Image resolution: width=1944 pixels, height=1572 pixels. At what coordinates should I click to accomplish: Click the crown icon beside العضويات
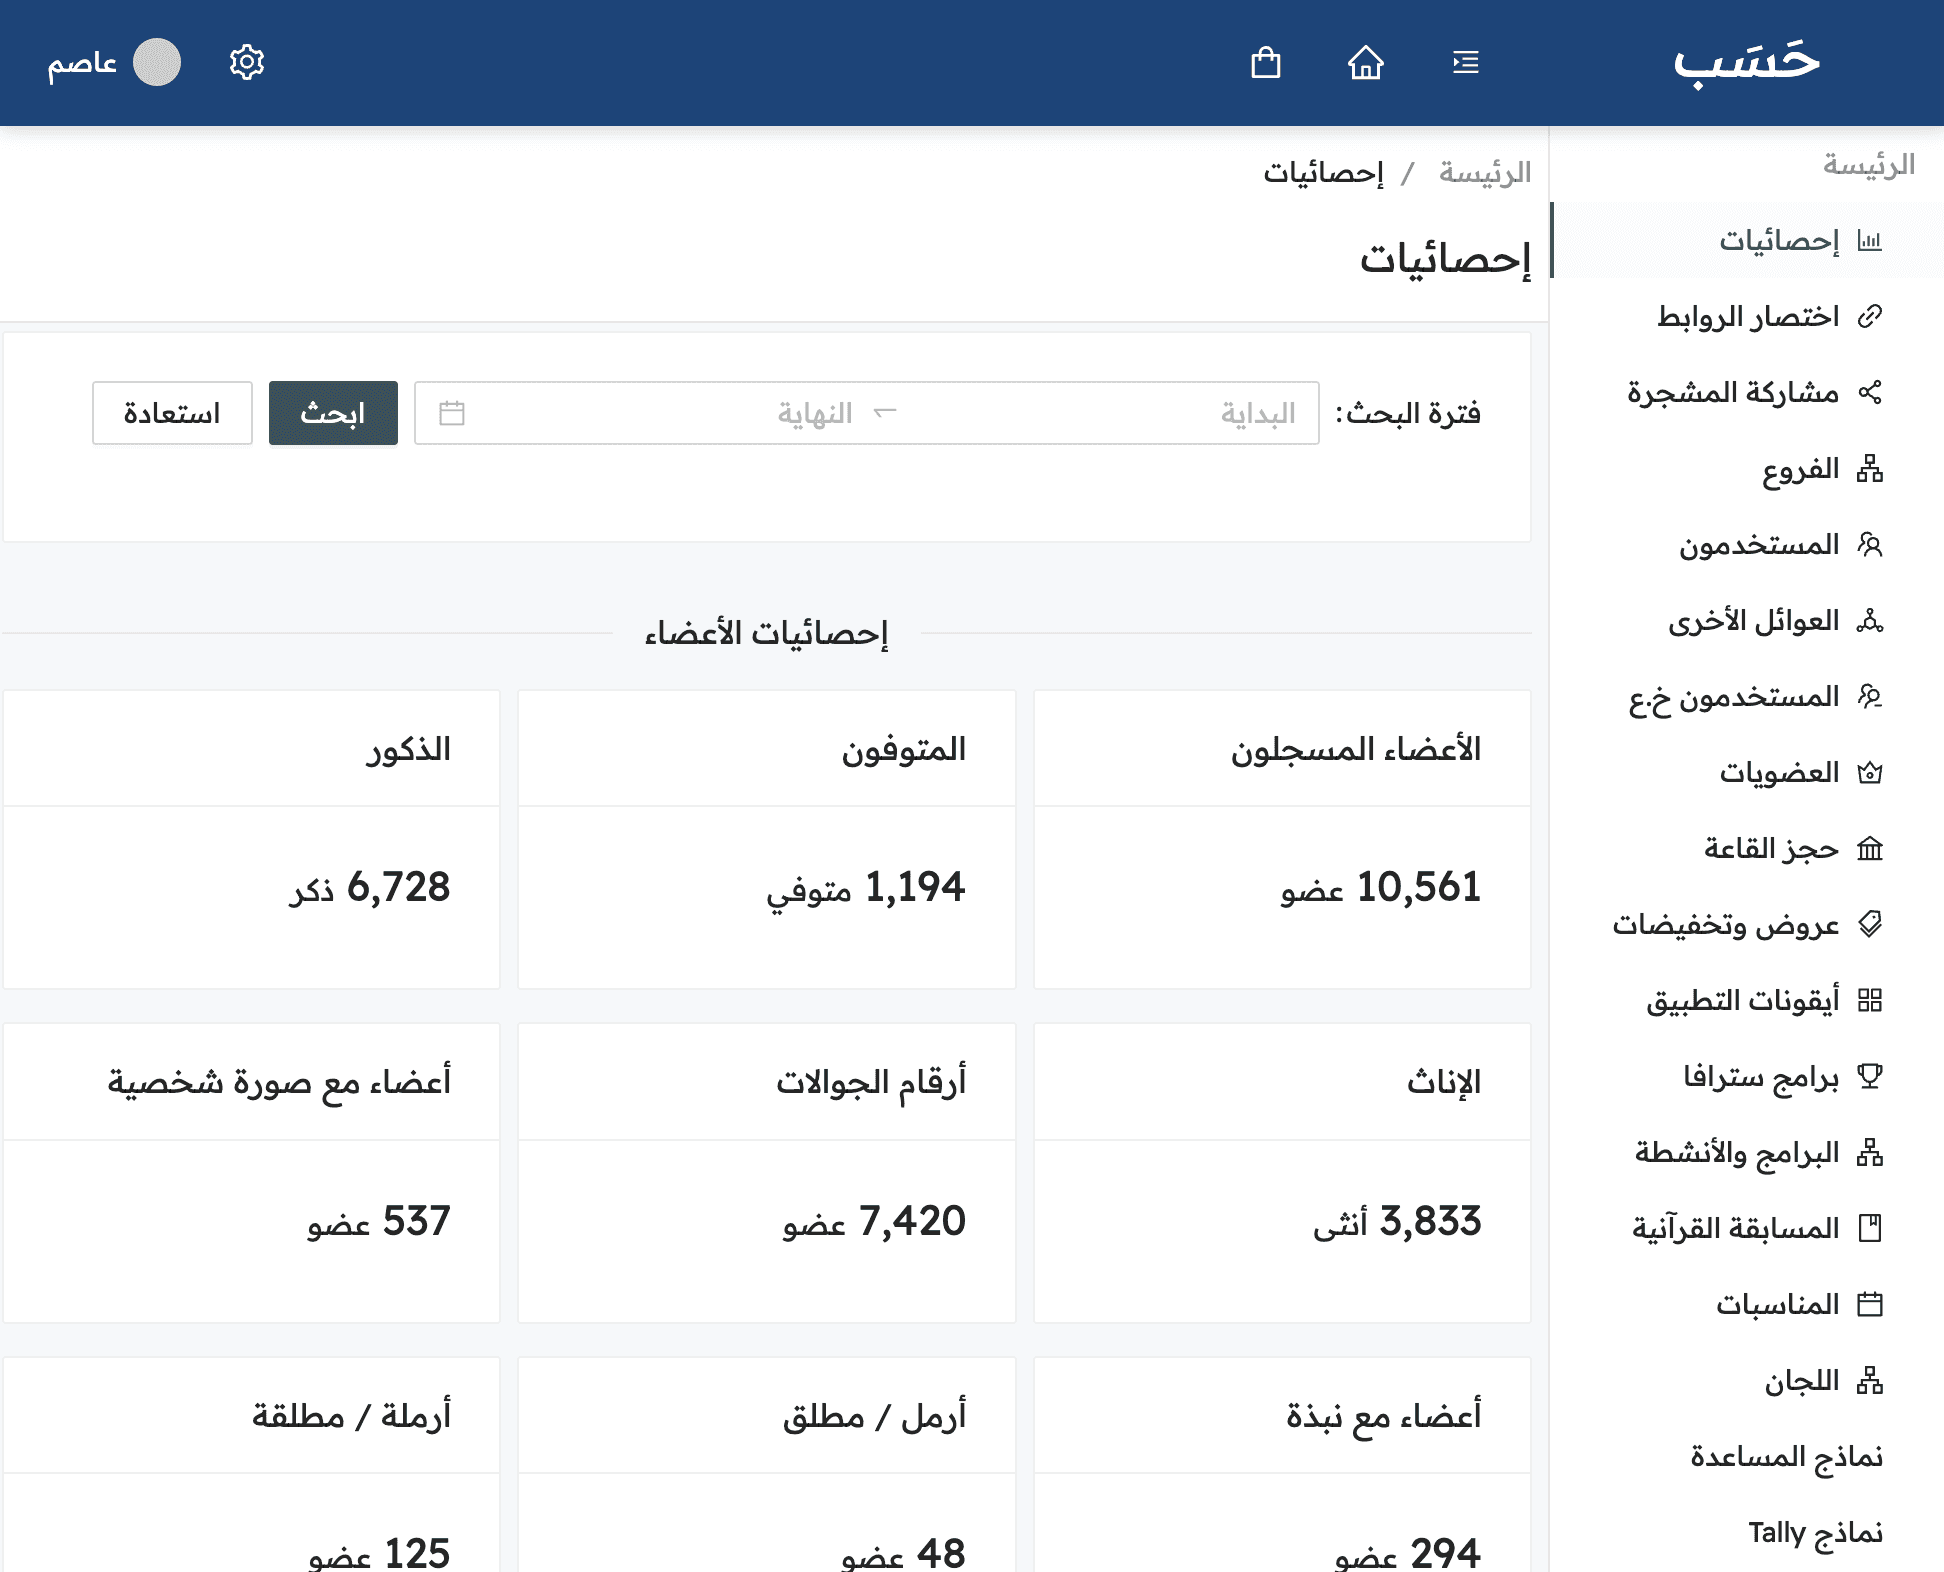tap(1870, 773)
